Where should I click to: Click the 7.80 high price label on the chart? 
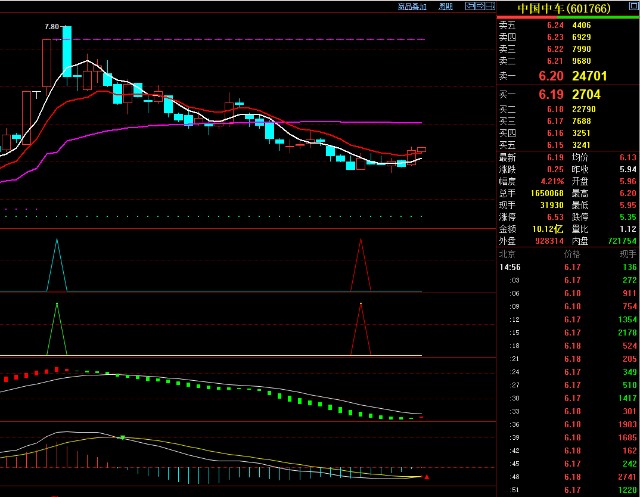[x=51, y=27]
